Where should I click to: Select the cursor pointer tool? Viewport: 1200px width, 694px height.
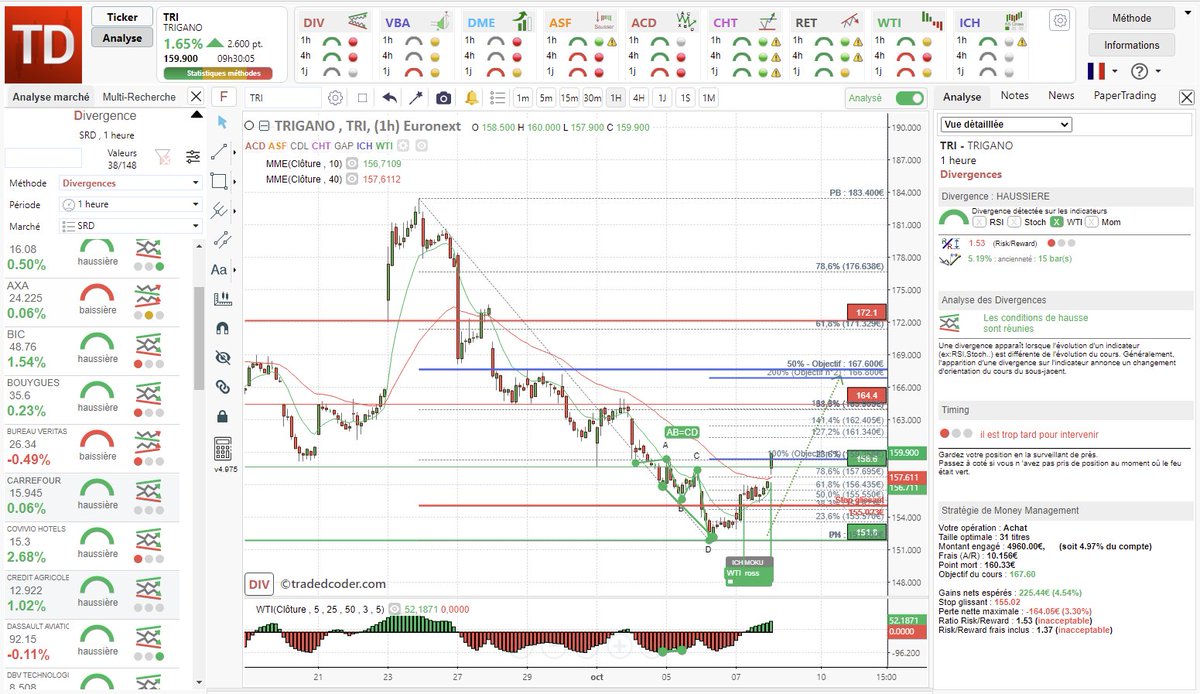(x=222, y=123)
